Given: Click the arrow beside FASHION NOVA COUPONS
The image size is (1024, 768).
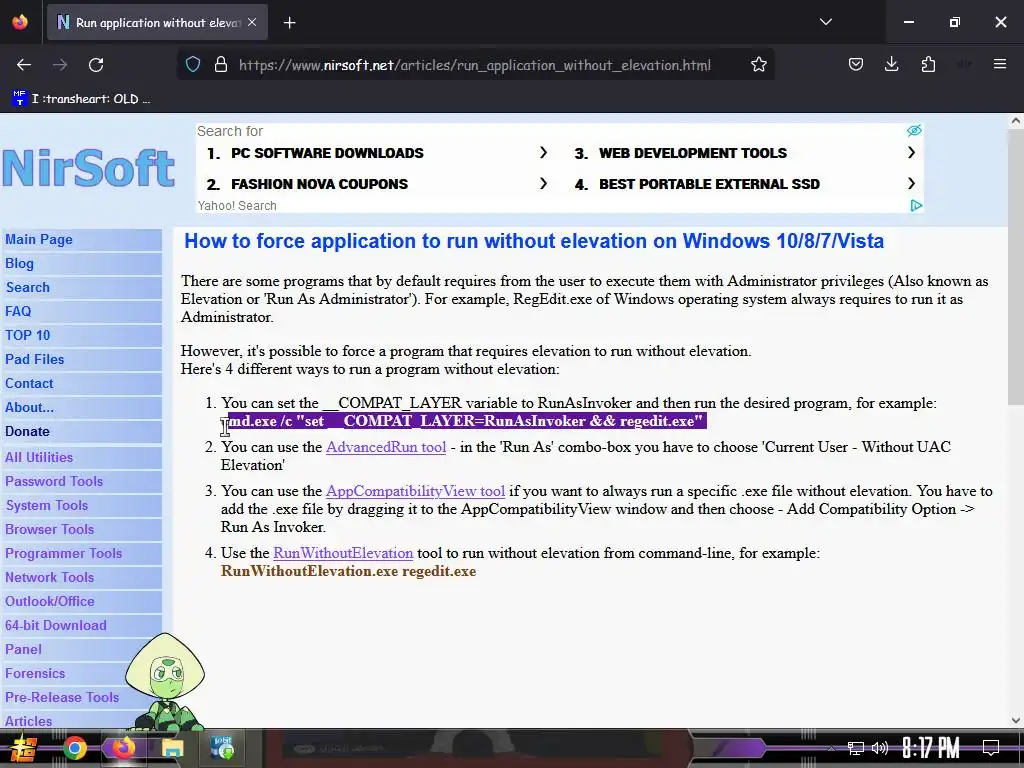Looking at the screenshot, I should tap(543, 184).
